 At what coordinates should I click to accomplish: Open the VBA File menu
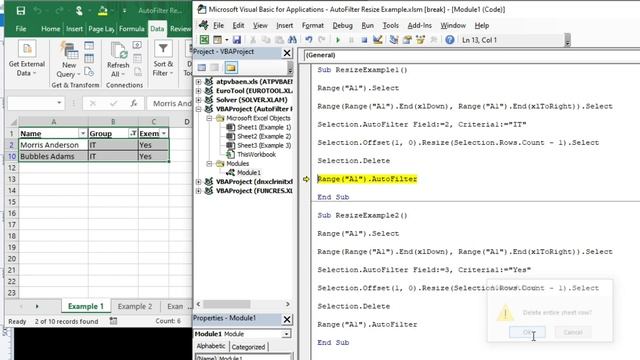[x=218, y=25]
